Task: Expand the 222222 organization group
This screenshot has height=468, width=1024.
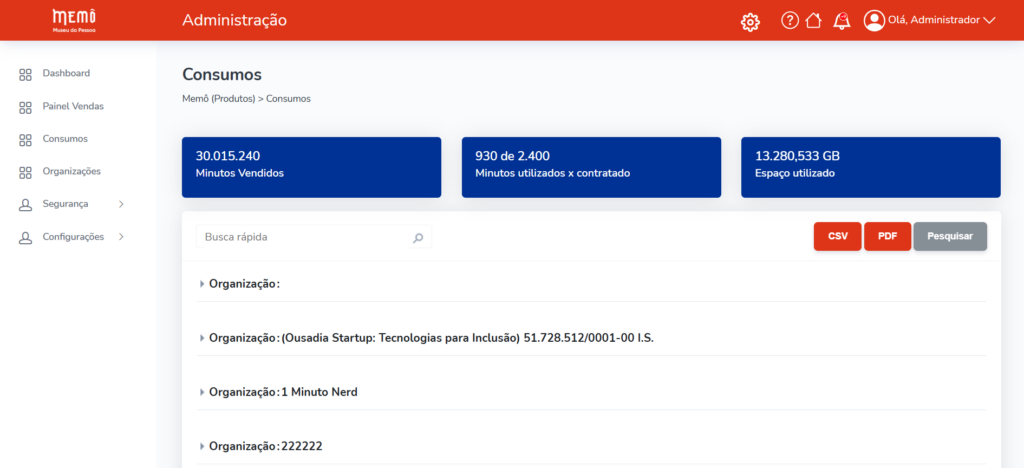Action: point(202,446)
